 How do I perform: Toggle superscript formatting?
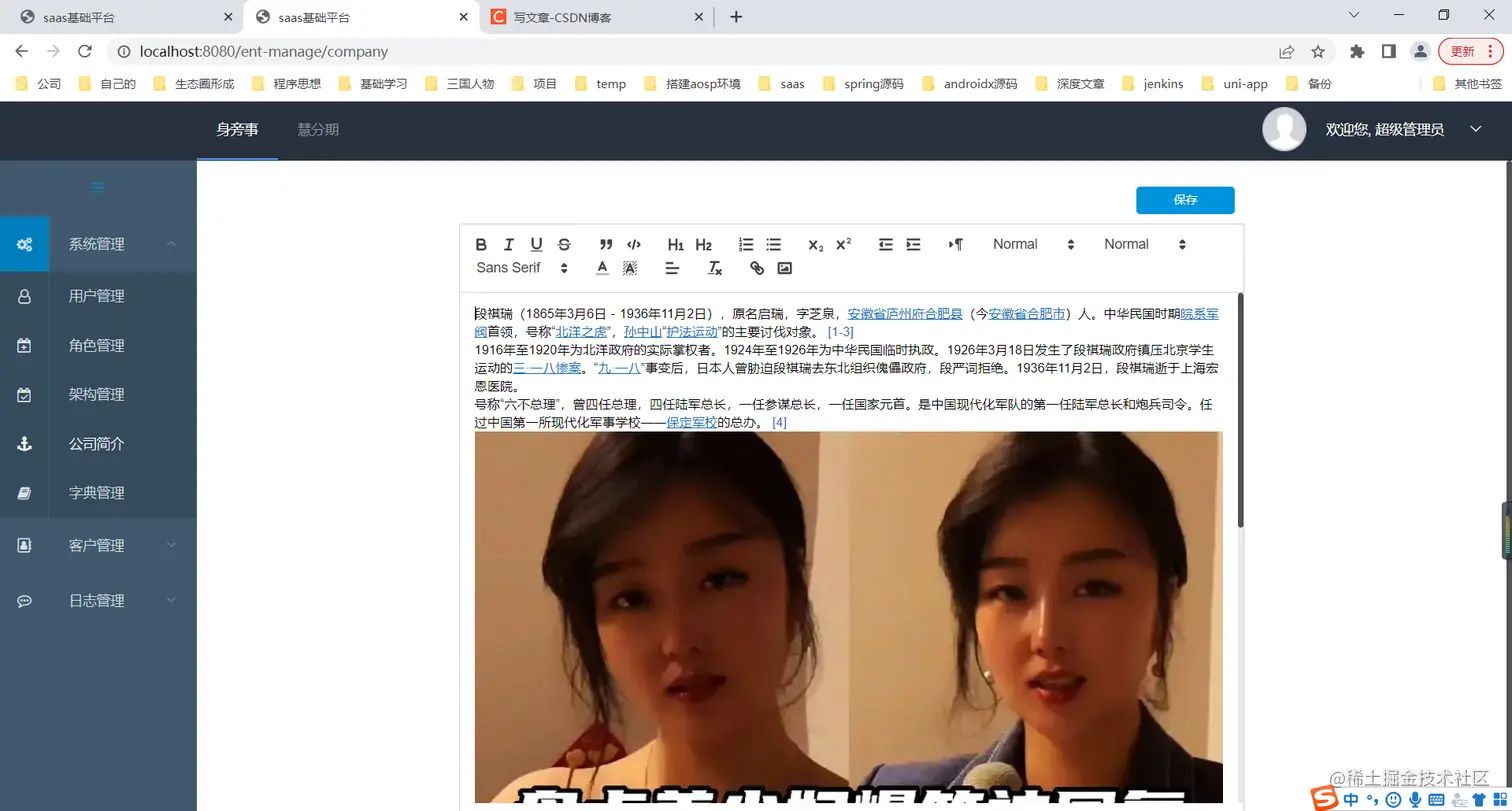(844, 245)
